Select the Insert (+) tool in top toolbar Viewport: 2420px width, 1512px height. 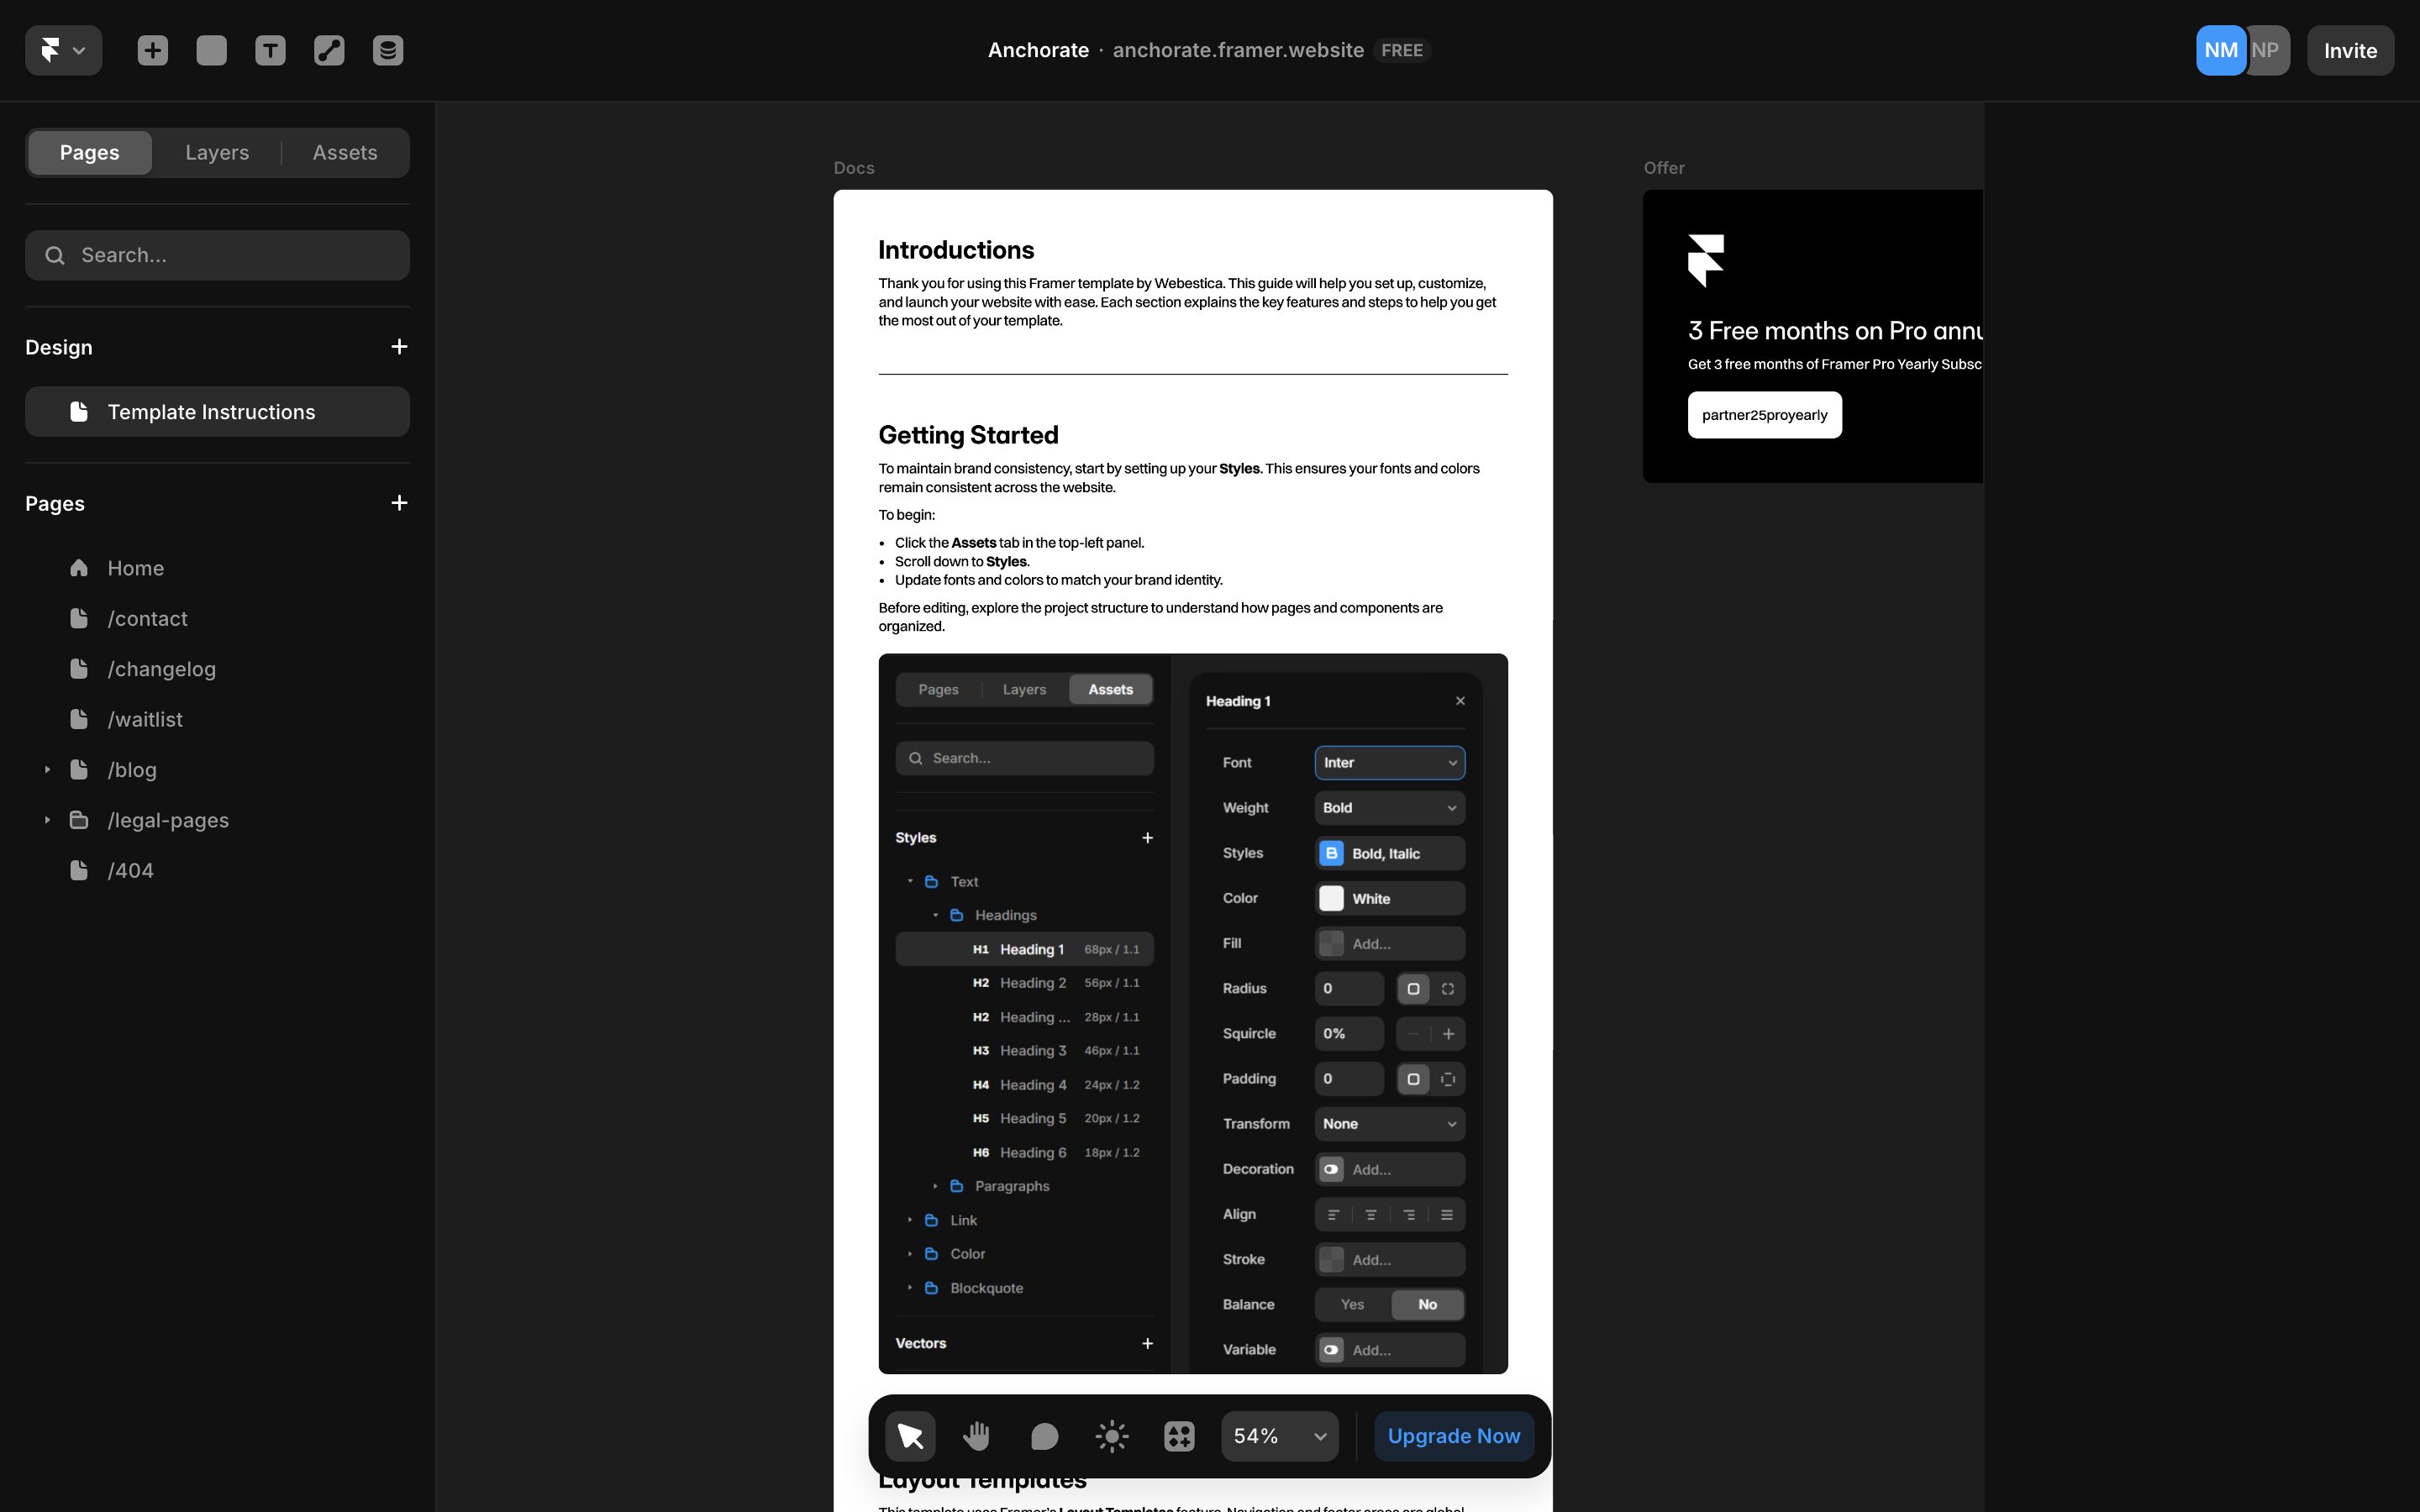[152, 50]
